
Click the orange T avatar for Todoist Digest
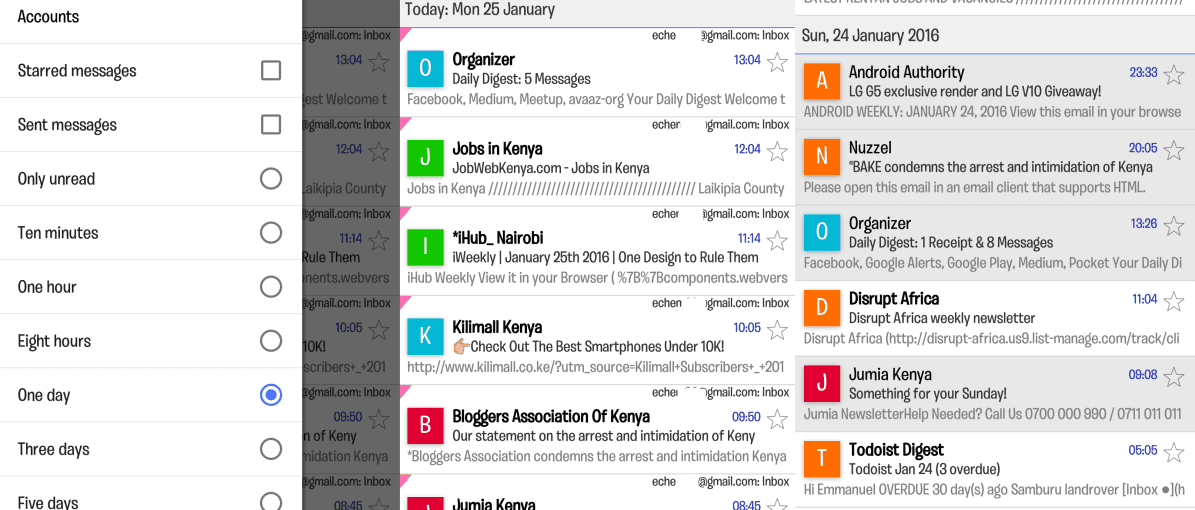click(822, 459)
